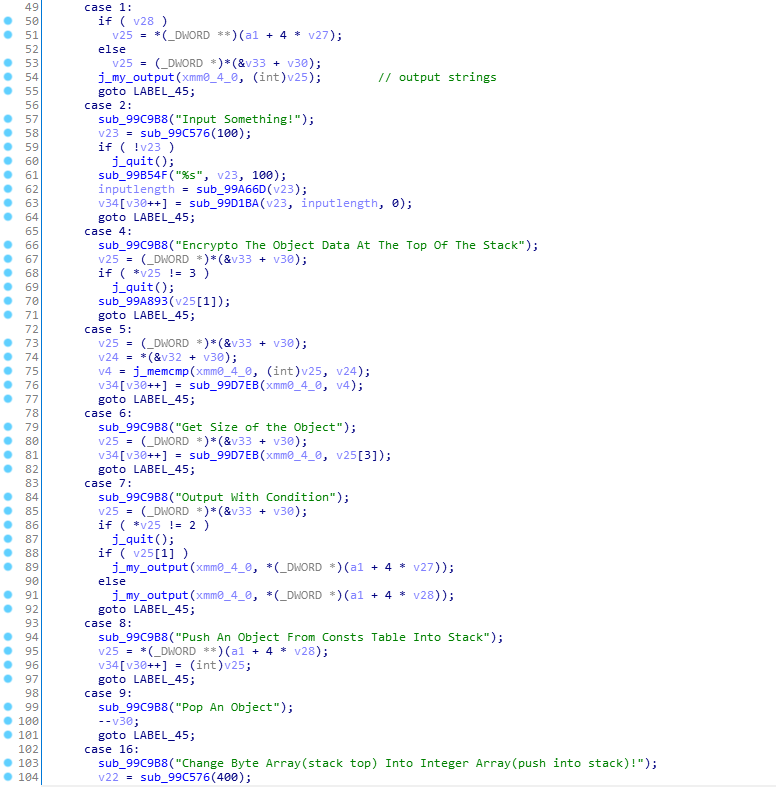The image size is (776, 787).
Task: Click the "case 2:" label
Action: click(108, 105)
